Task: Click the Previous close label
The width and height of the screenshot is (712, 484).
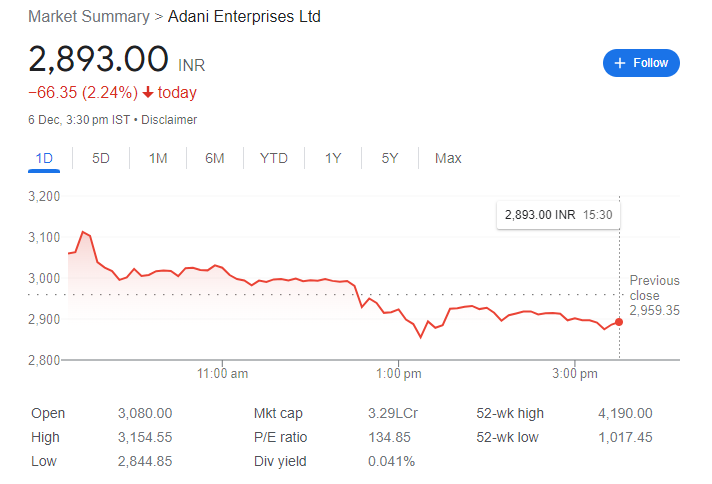Action: click(x=654, y=288)
